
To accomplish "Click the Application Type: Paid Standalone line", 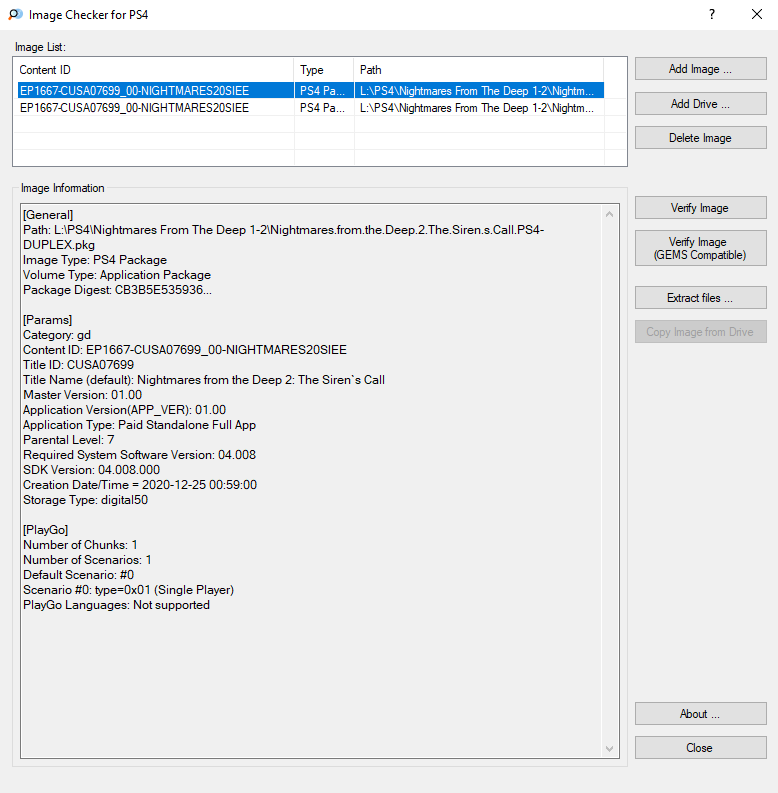I will click(140, 425).
